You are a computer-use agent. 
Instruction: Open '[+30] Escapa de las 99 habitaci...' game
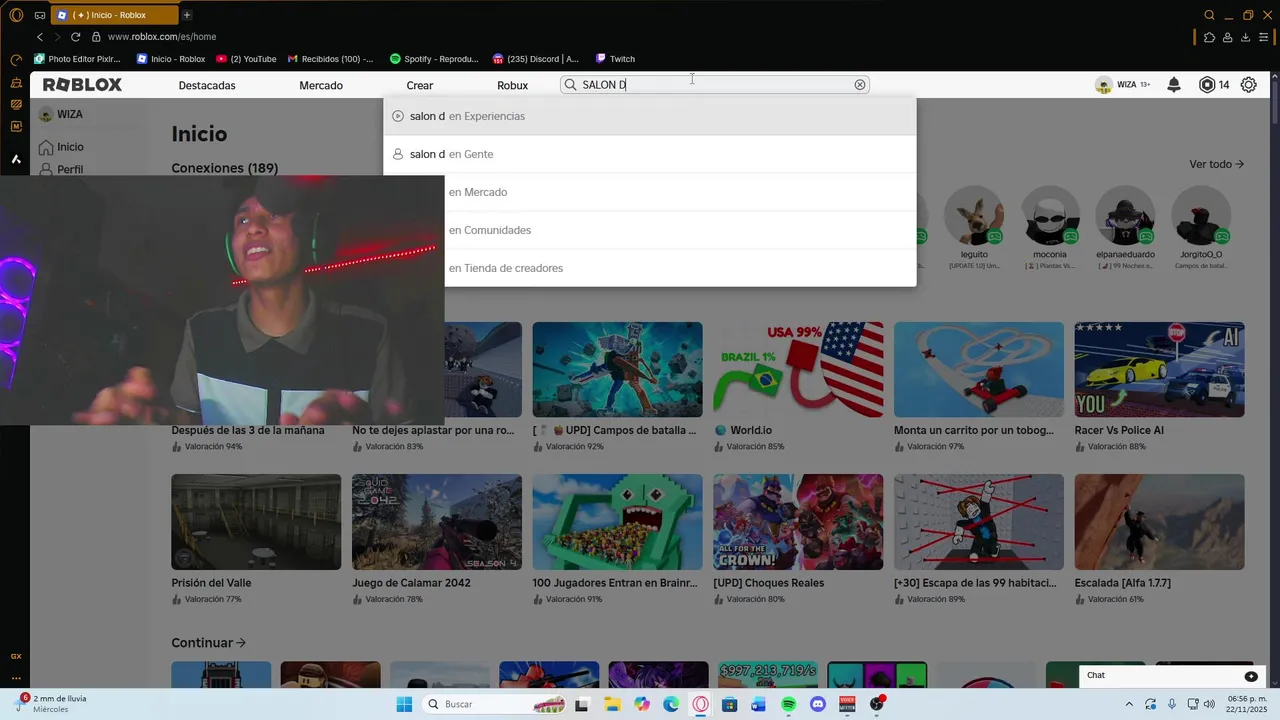pyautogui.click(x=979, y=522)
